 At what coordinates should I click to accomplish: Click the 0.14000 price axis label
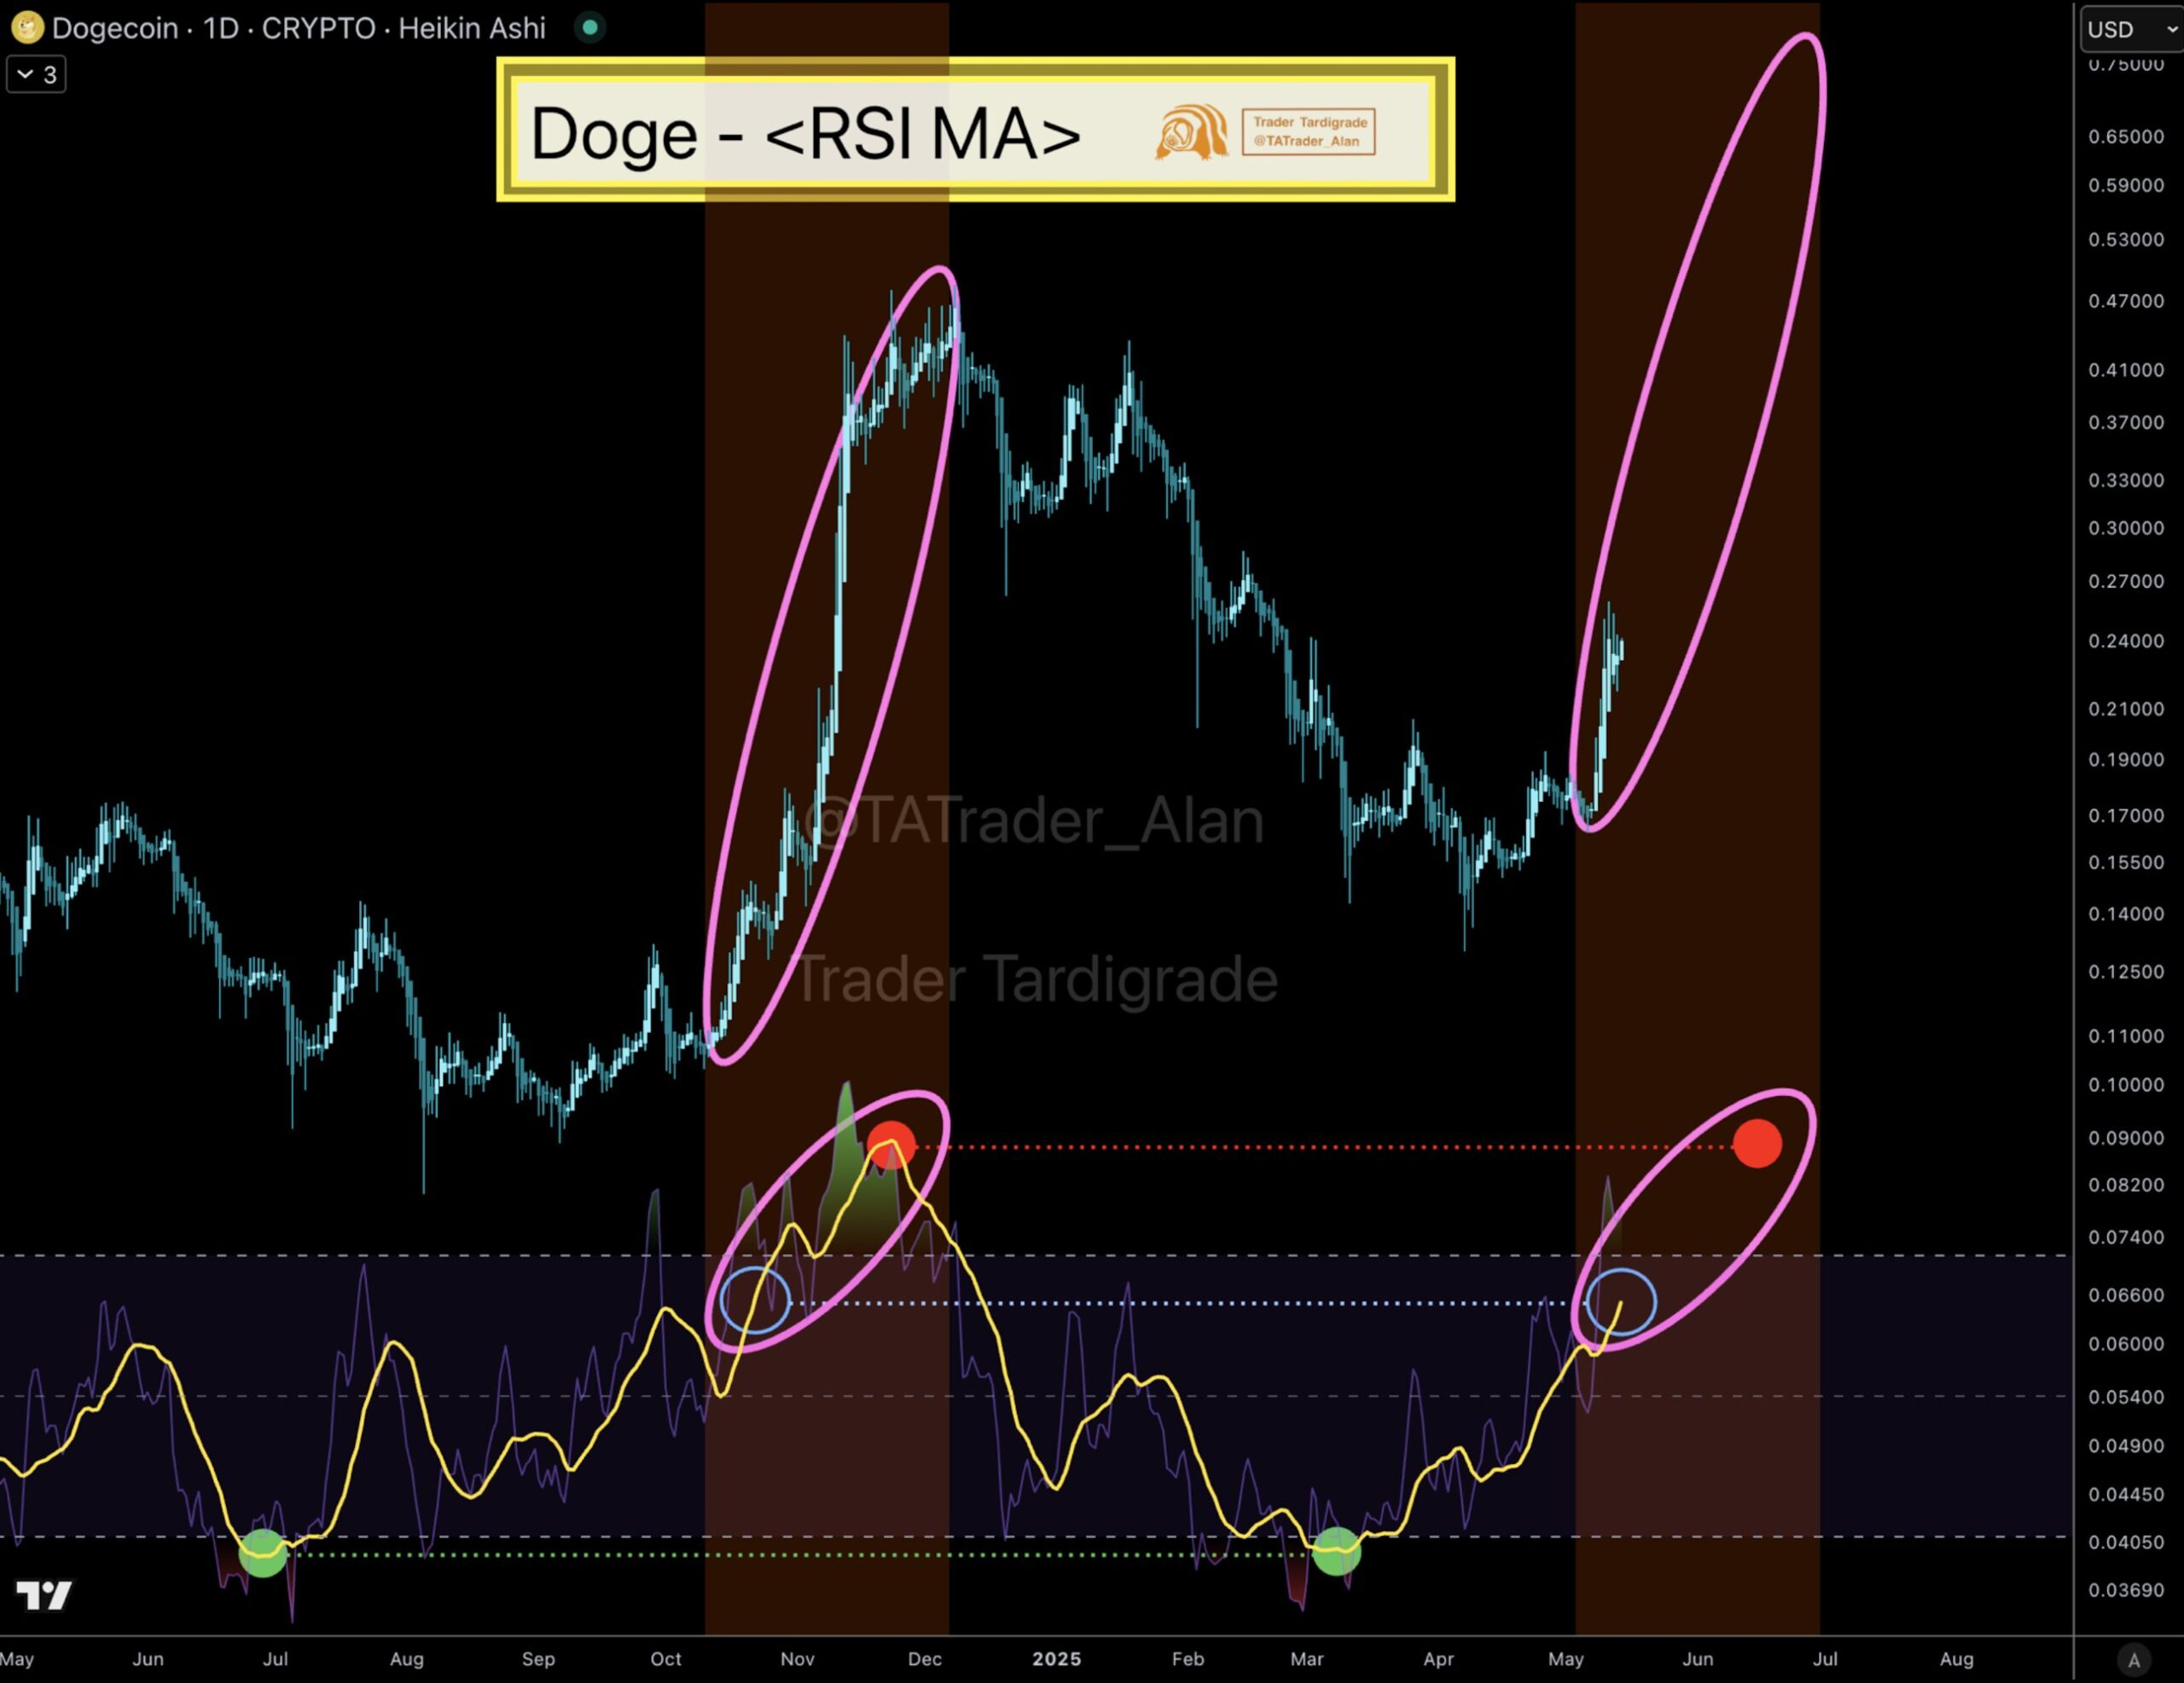tap(2126, 914)
